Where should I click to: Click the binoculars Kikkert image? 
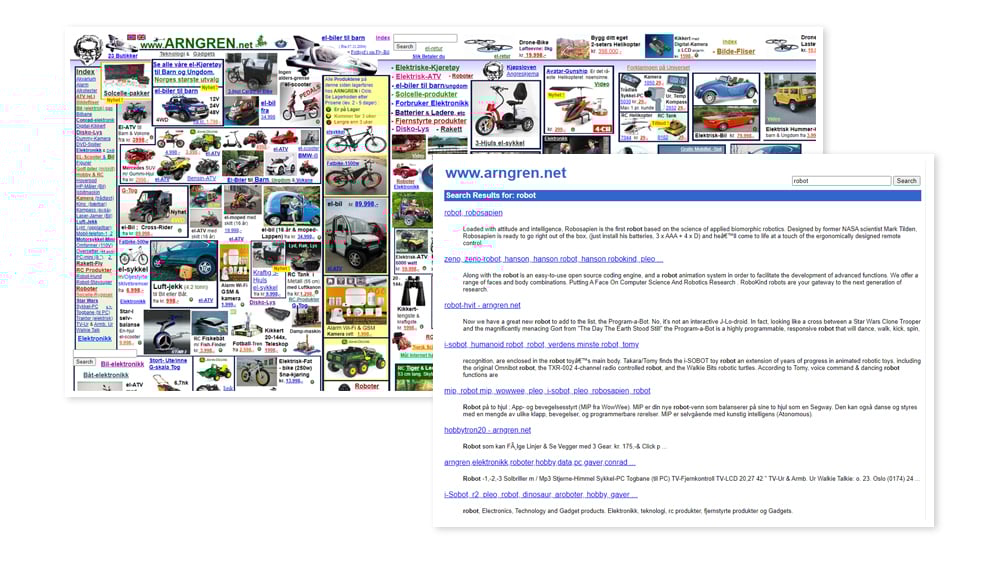coord(414,289)
